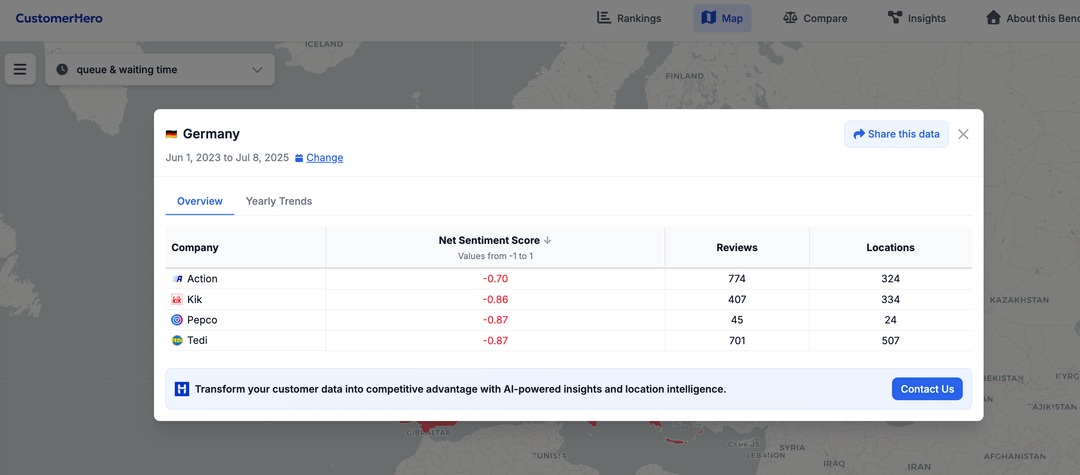Open the hamburger menu button

pyautogui.click(x=20, y=69)
